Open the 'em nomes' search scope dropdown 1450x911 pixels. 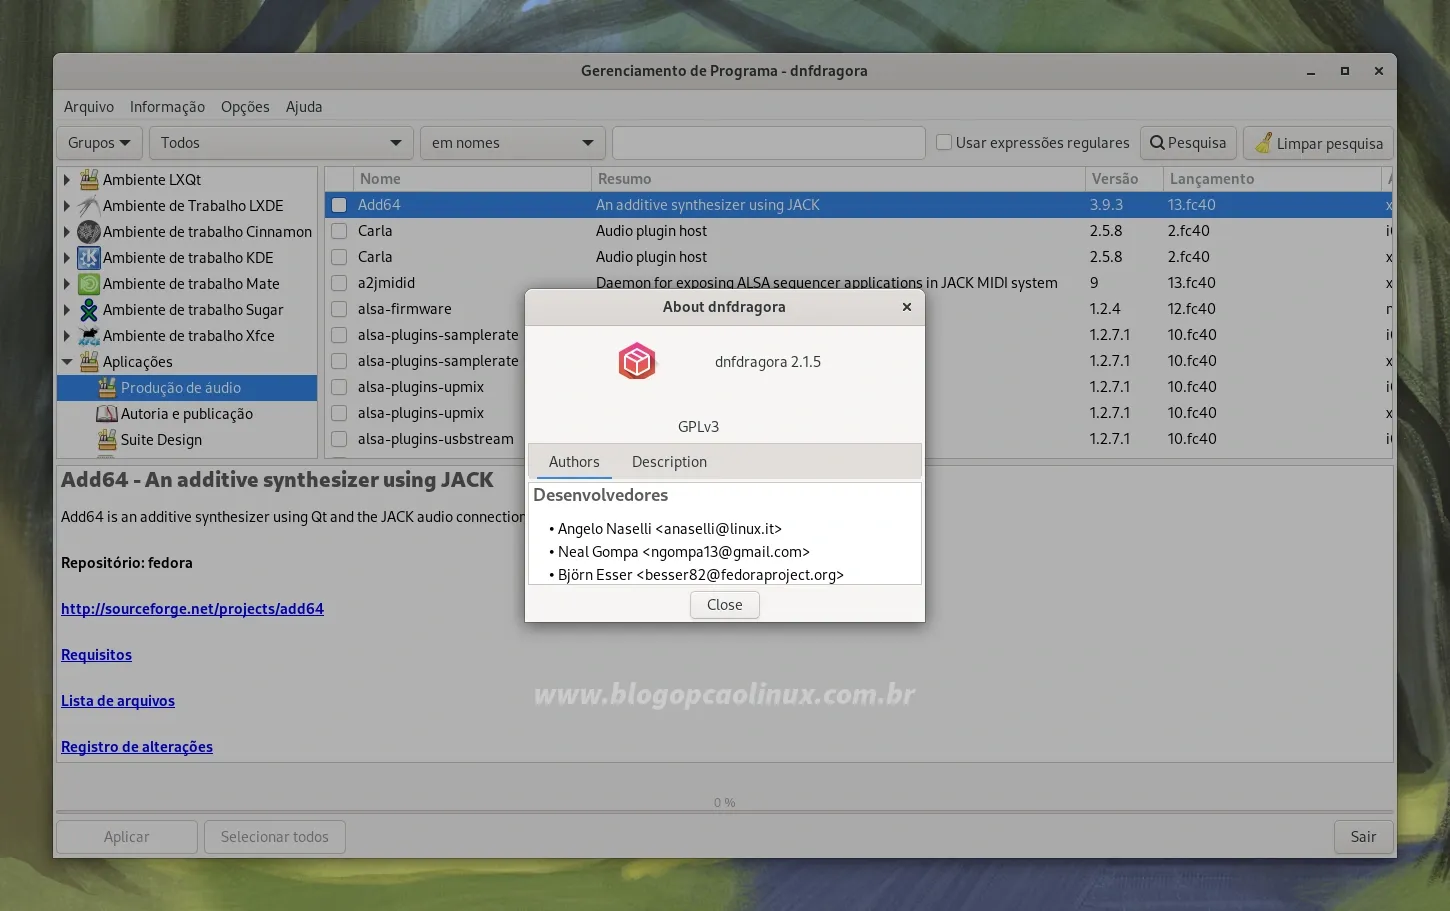[513, 143]
